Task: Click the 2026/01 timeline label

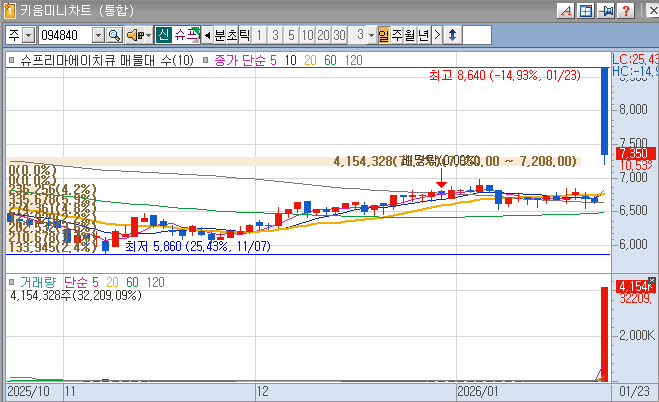Action: [478, 391]
